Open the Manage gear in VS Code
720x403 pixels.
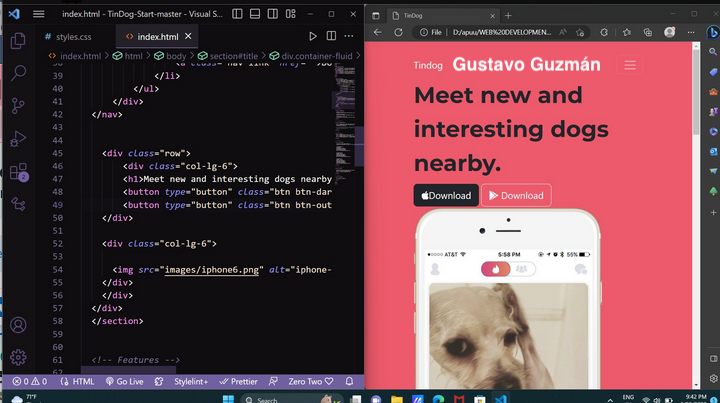click(x=18, y=357)
